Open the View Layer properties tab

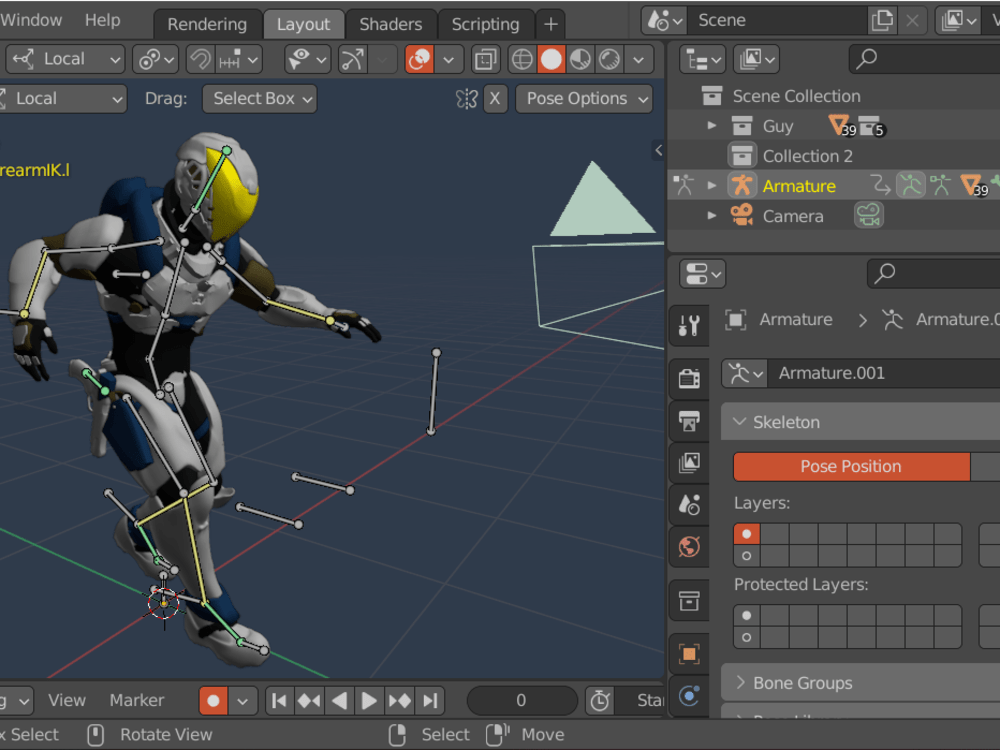tap(689, 462)
